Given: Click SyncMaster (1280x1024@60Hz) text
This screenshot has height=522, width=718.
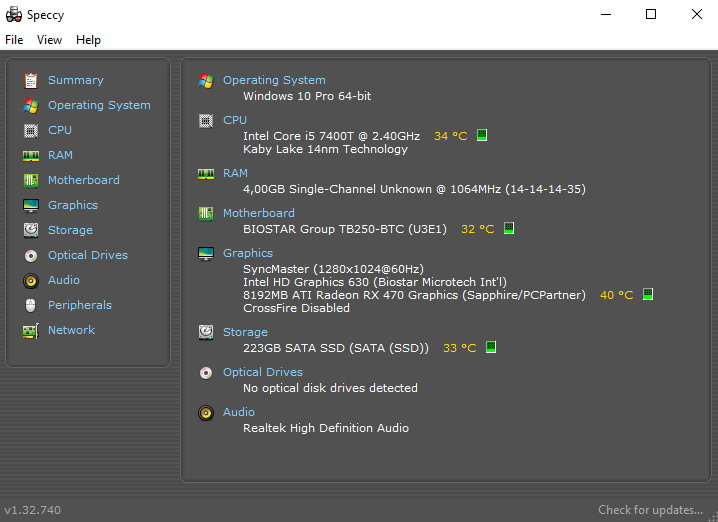Looking at the screenshot, I should [x=333, y=269].
